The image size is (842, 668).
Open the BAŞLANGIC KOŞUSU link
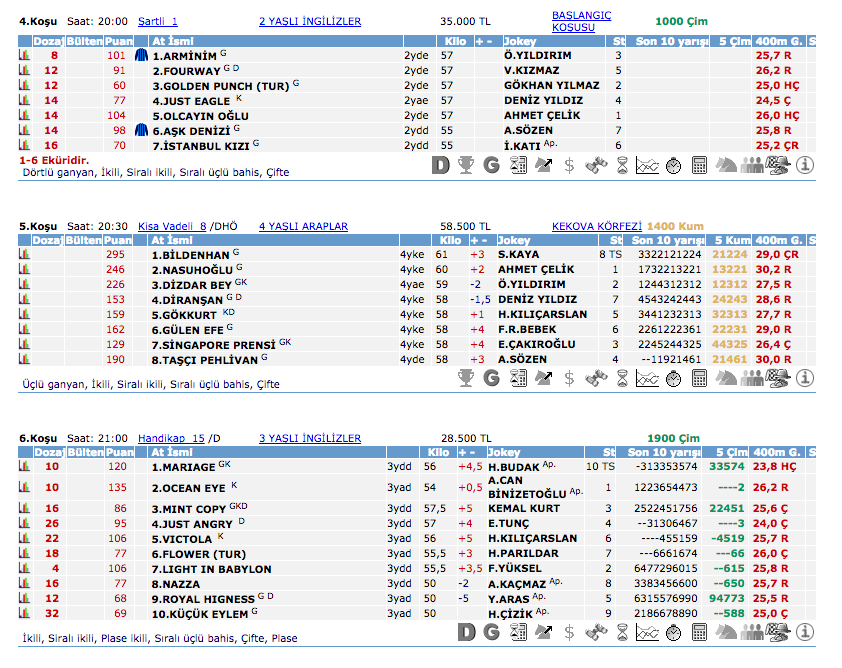(x=581, y=21)
